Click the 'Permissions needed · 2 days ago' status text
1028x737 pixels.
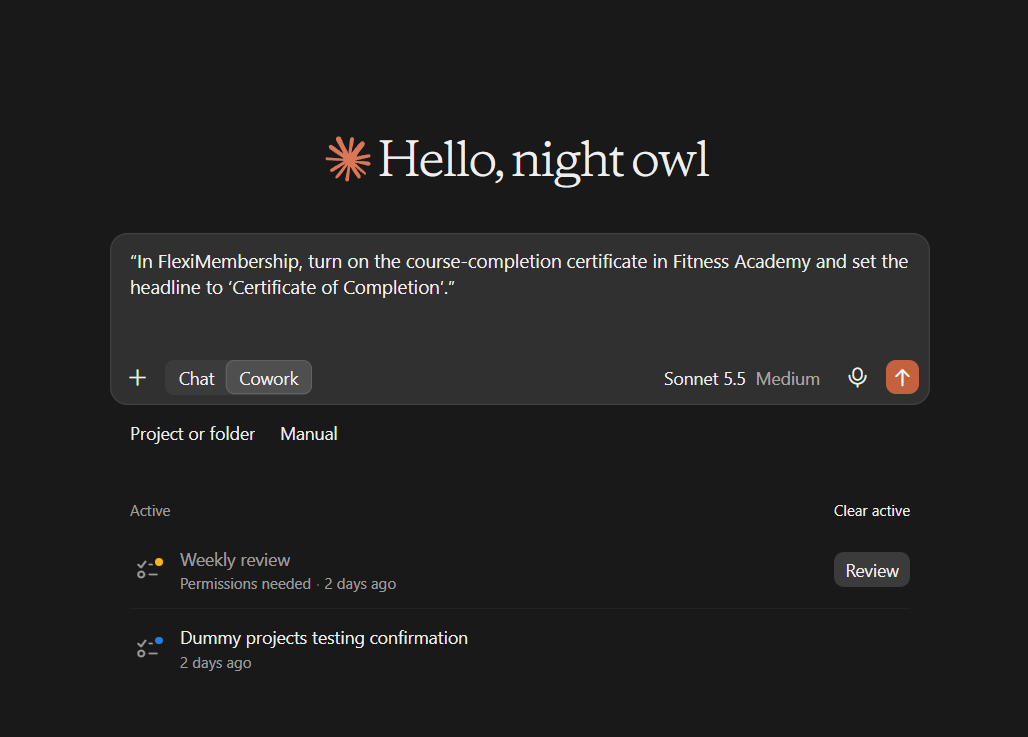click(288, 584)
